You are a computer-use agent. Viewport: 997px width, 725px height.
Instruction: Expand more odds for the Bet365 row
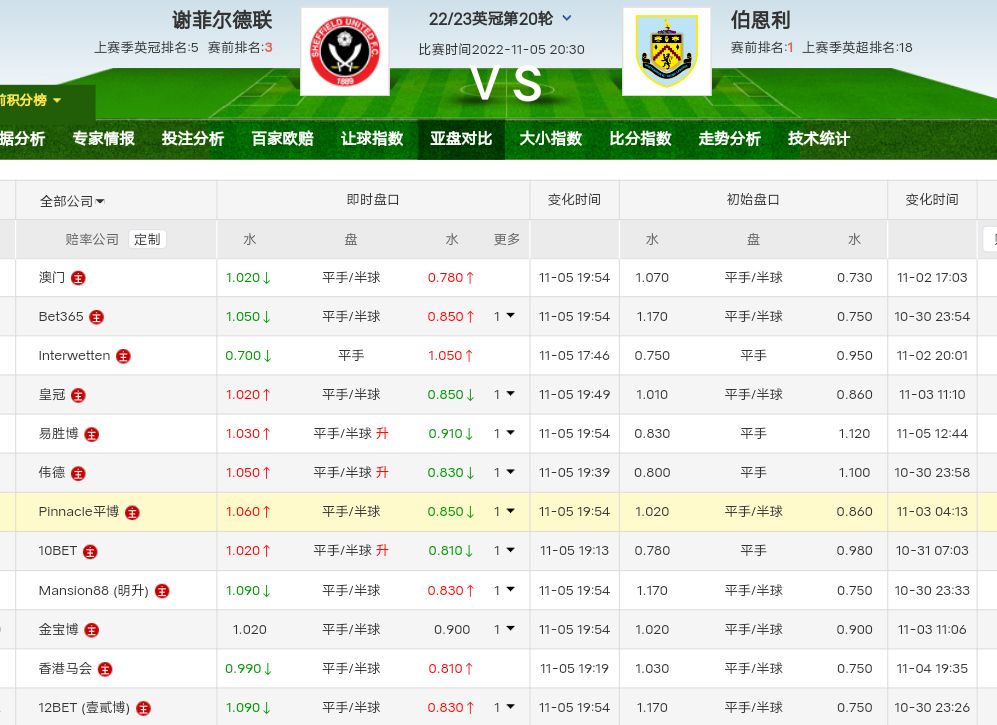tap(505, 316)
